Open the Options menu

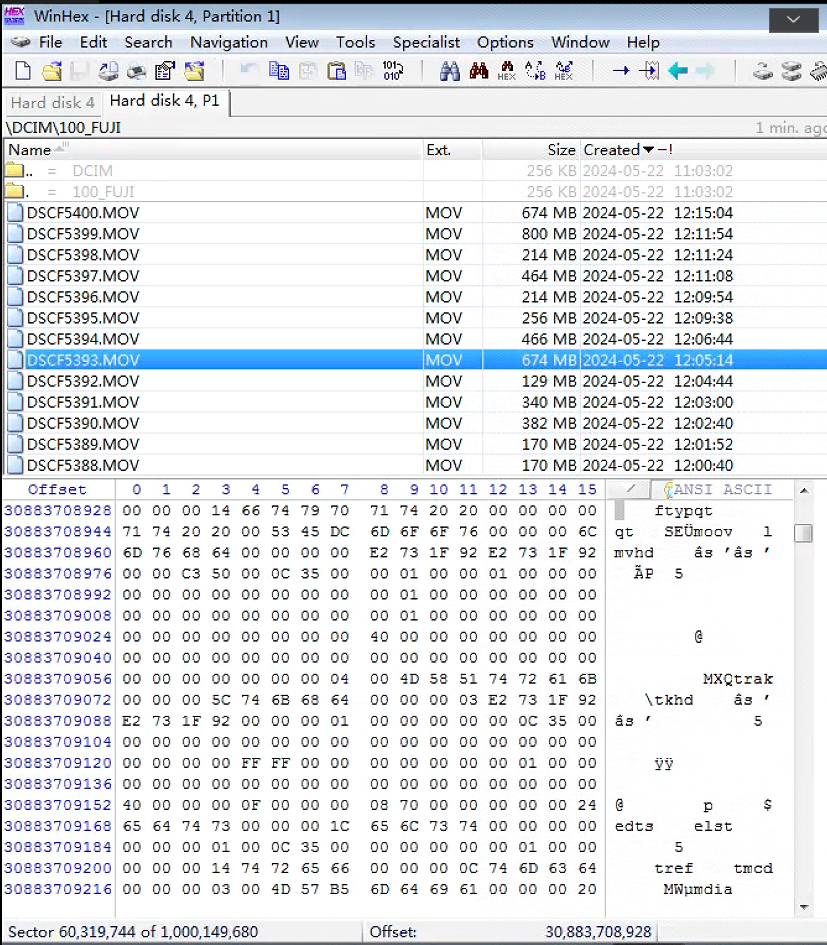(505, 42)
